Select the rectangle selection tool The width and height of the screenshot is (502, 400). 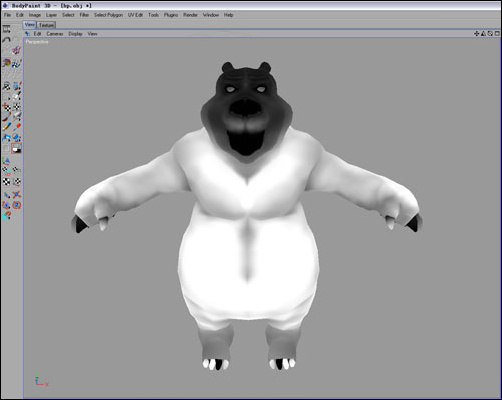coord(6,97)
